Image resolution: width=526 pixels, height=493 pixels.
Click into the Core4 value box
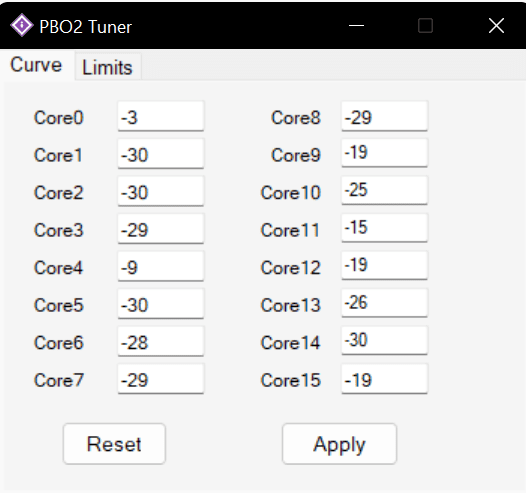pyautogui.click(x=161, y=266)
